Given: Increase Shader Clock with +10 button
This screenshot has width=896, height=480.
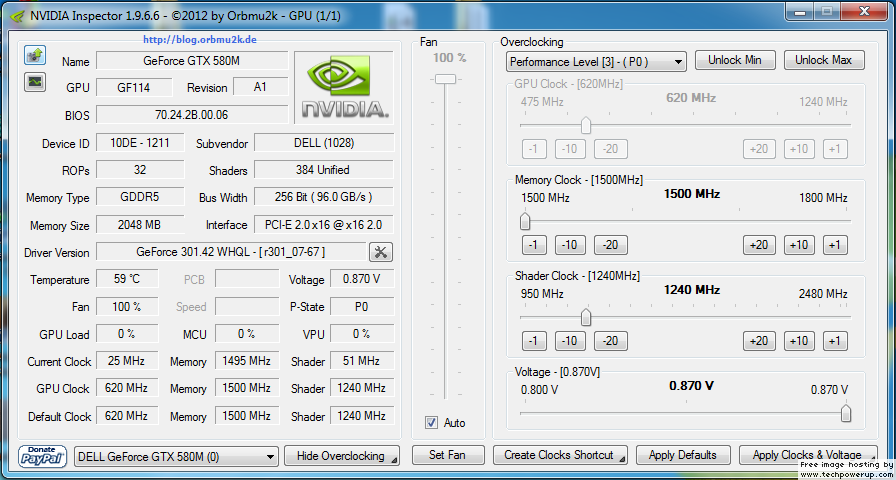Looking at the screenshot, I should (799, 341).
